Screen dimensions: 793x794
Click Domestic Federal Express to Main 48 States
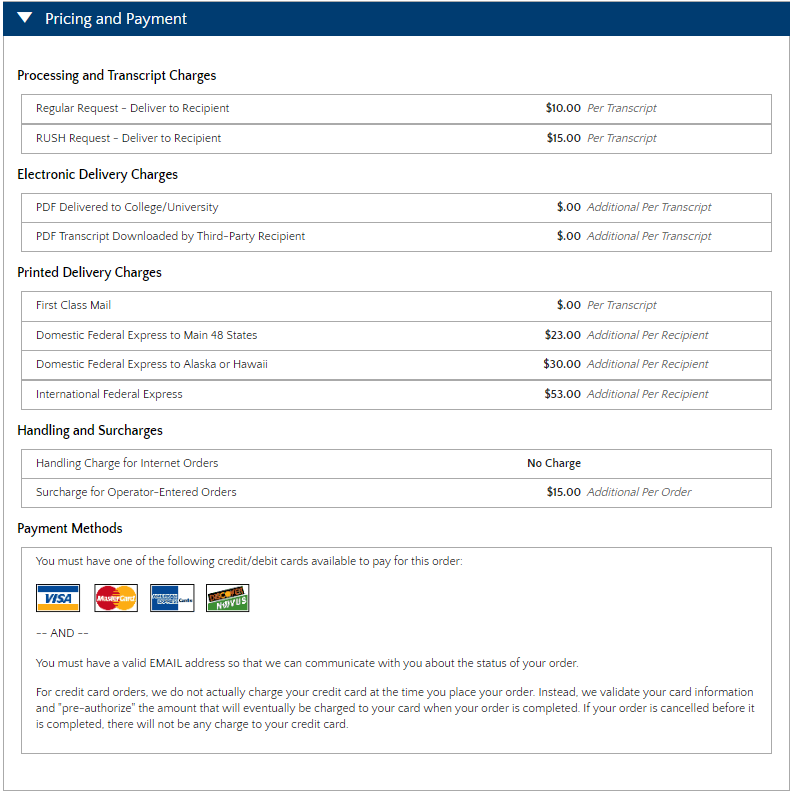[x=147, y=335]
